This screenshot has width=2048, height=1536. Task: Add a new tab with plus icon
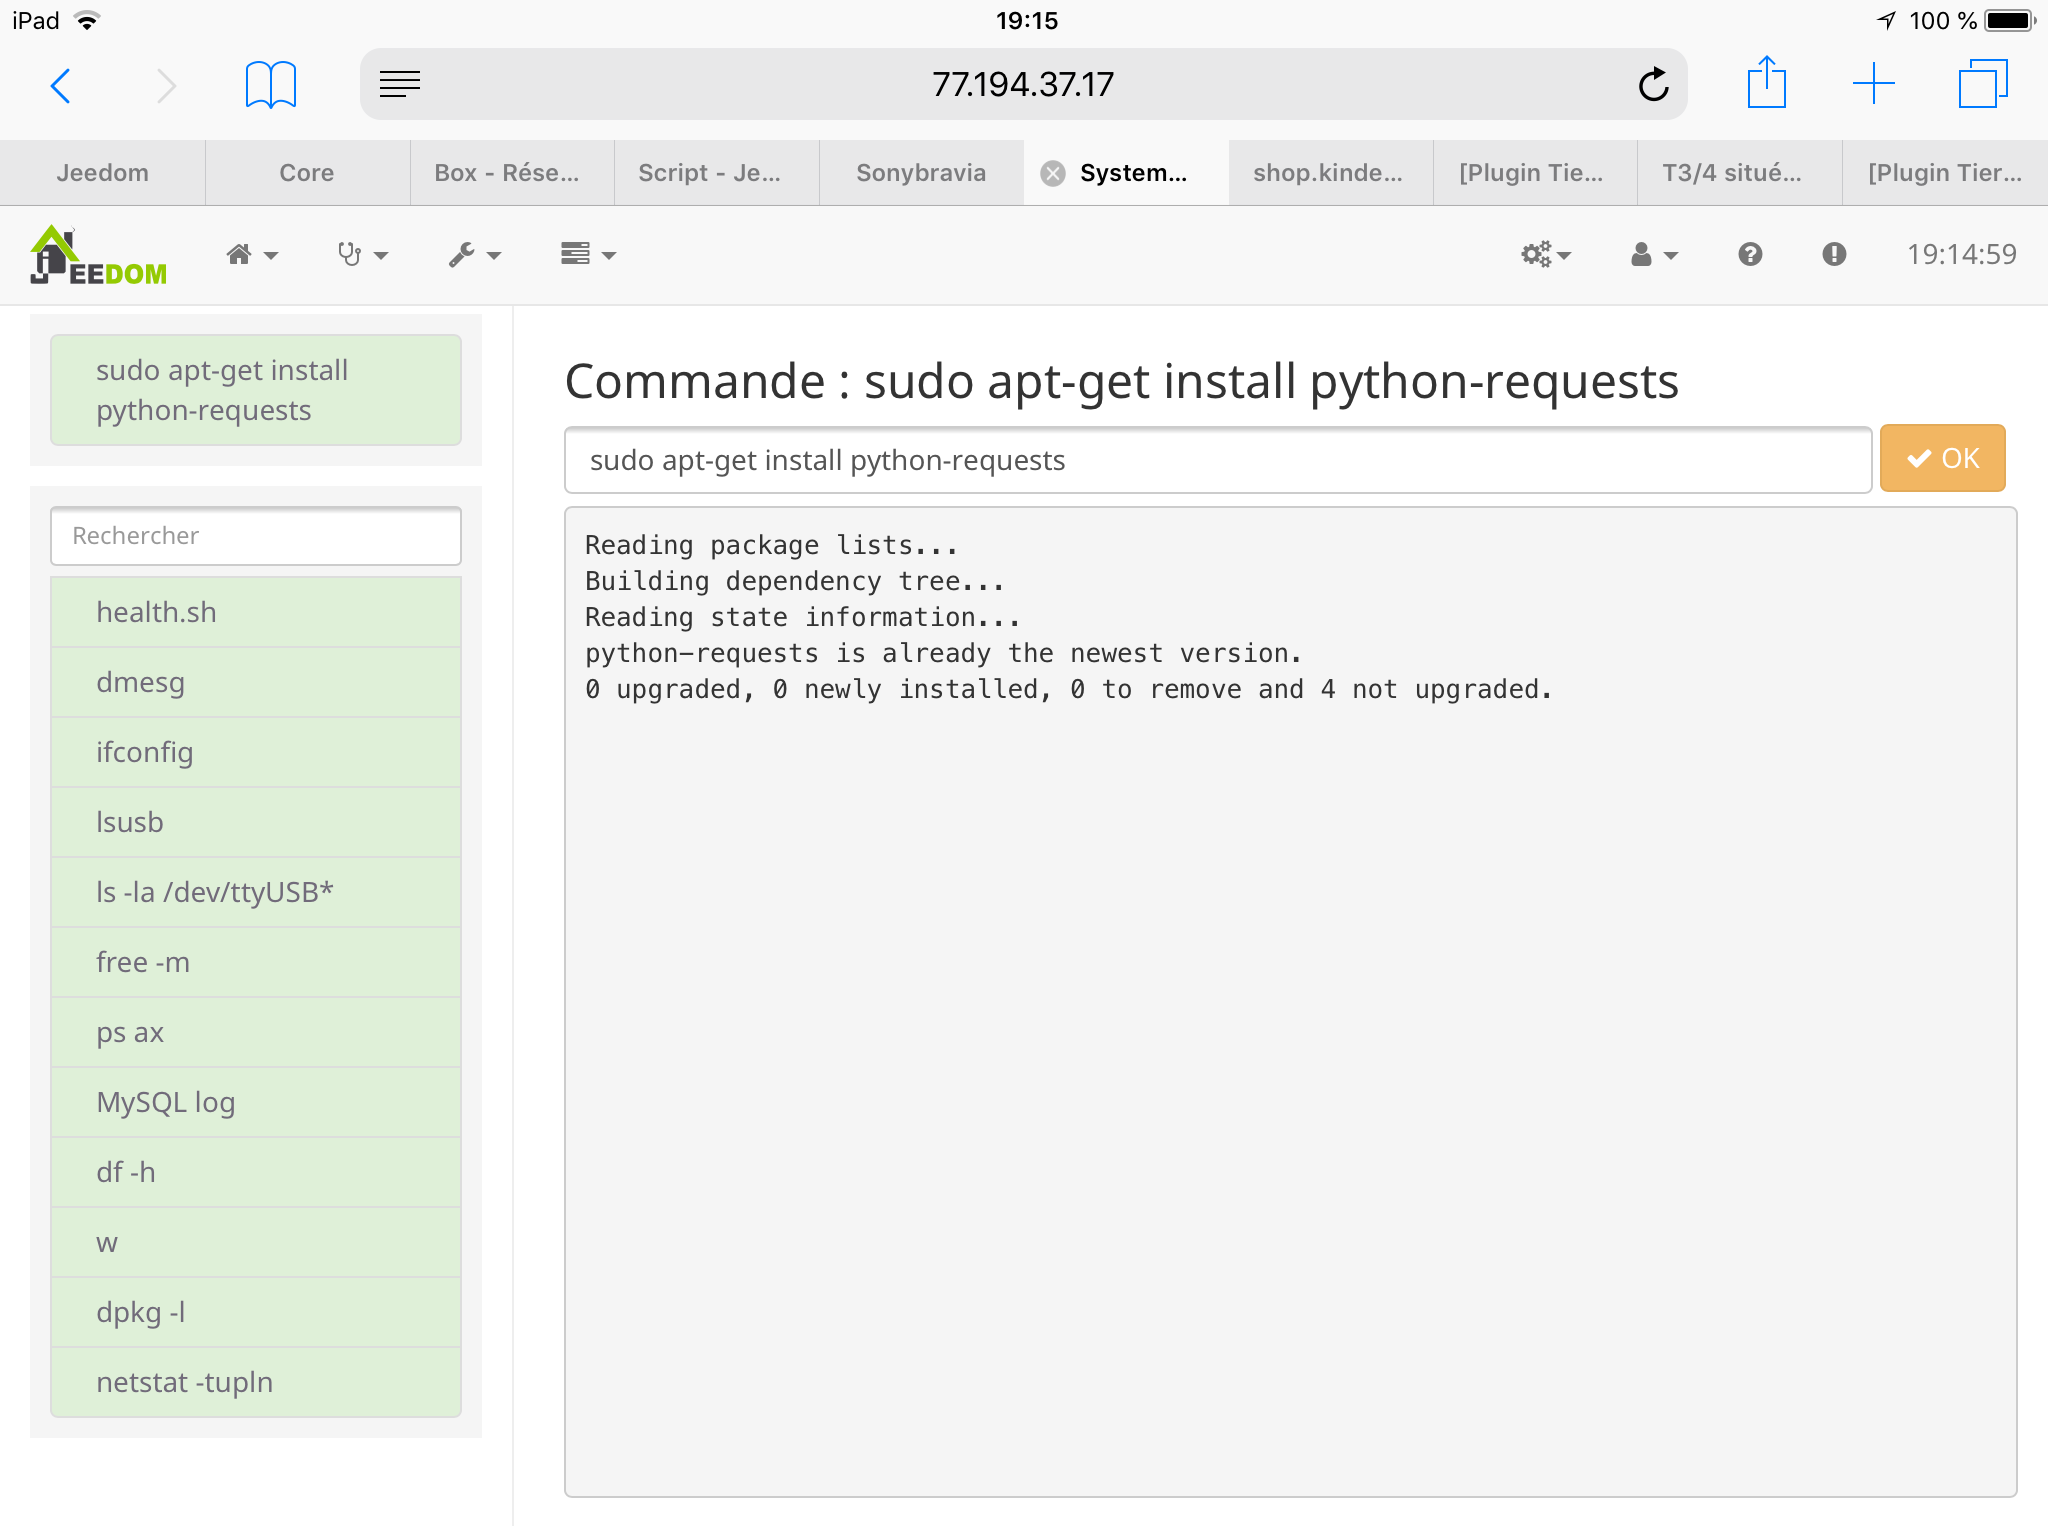[1874, 83]
